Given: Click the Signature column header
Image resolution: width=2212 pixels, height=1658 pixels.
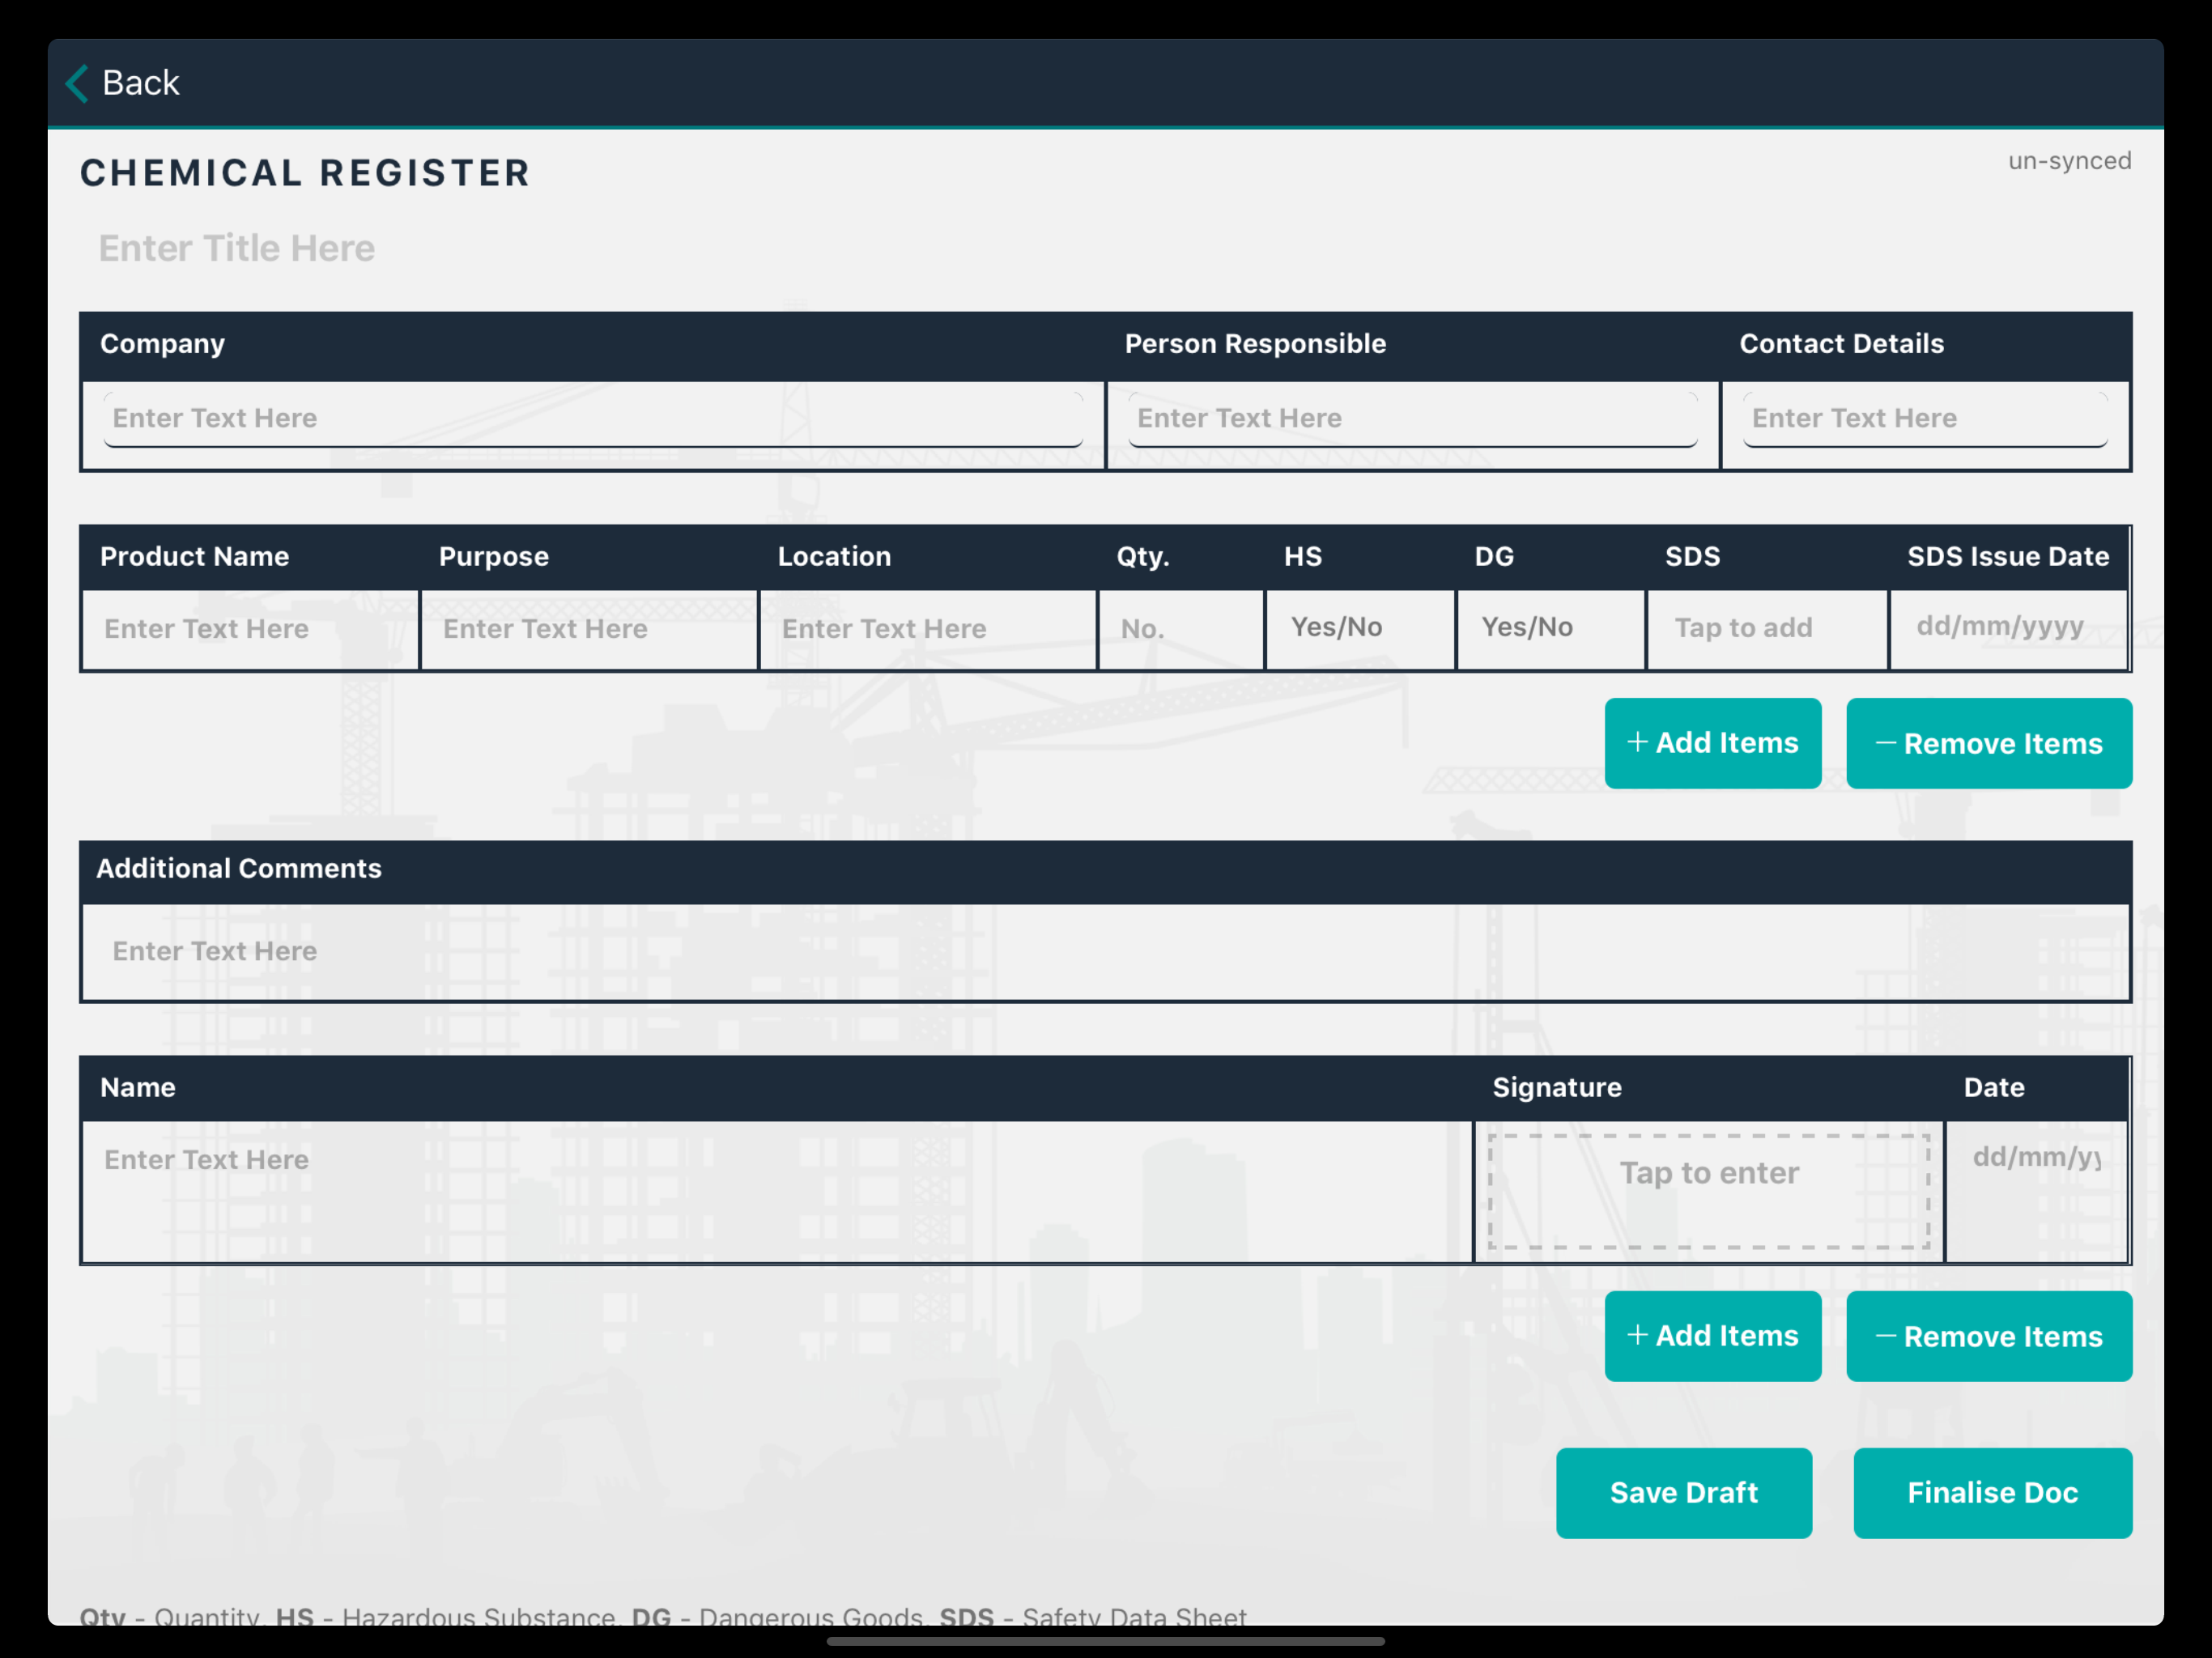Looking at the screenshot, I should (1557, 1087).
